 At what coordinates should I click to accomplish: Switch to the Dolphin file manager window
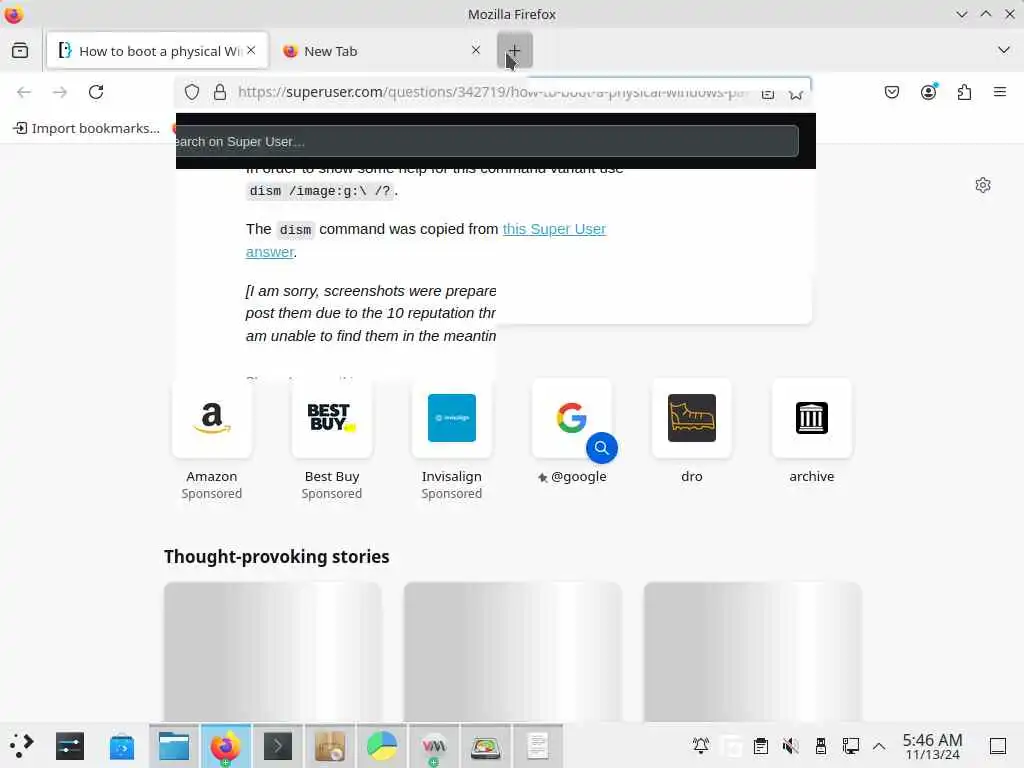[174, 746]
